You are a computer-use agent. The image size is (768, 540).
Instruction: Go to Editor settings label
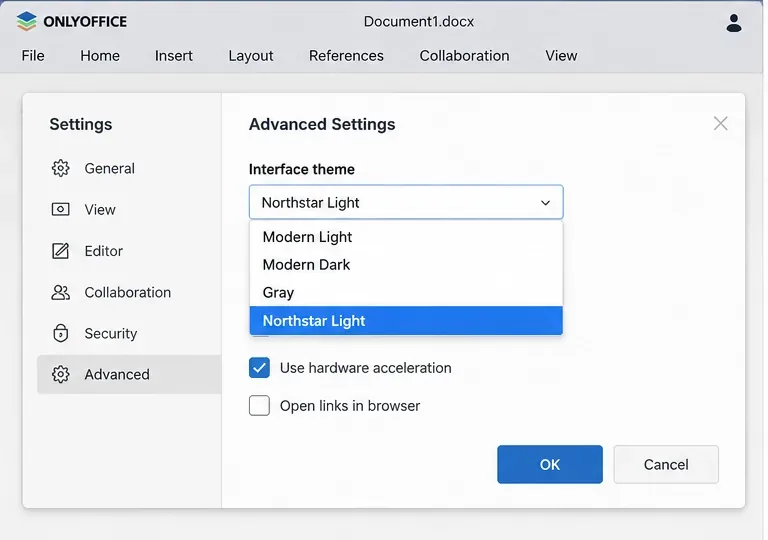(103, 251)
